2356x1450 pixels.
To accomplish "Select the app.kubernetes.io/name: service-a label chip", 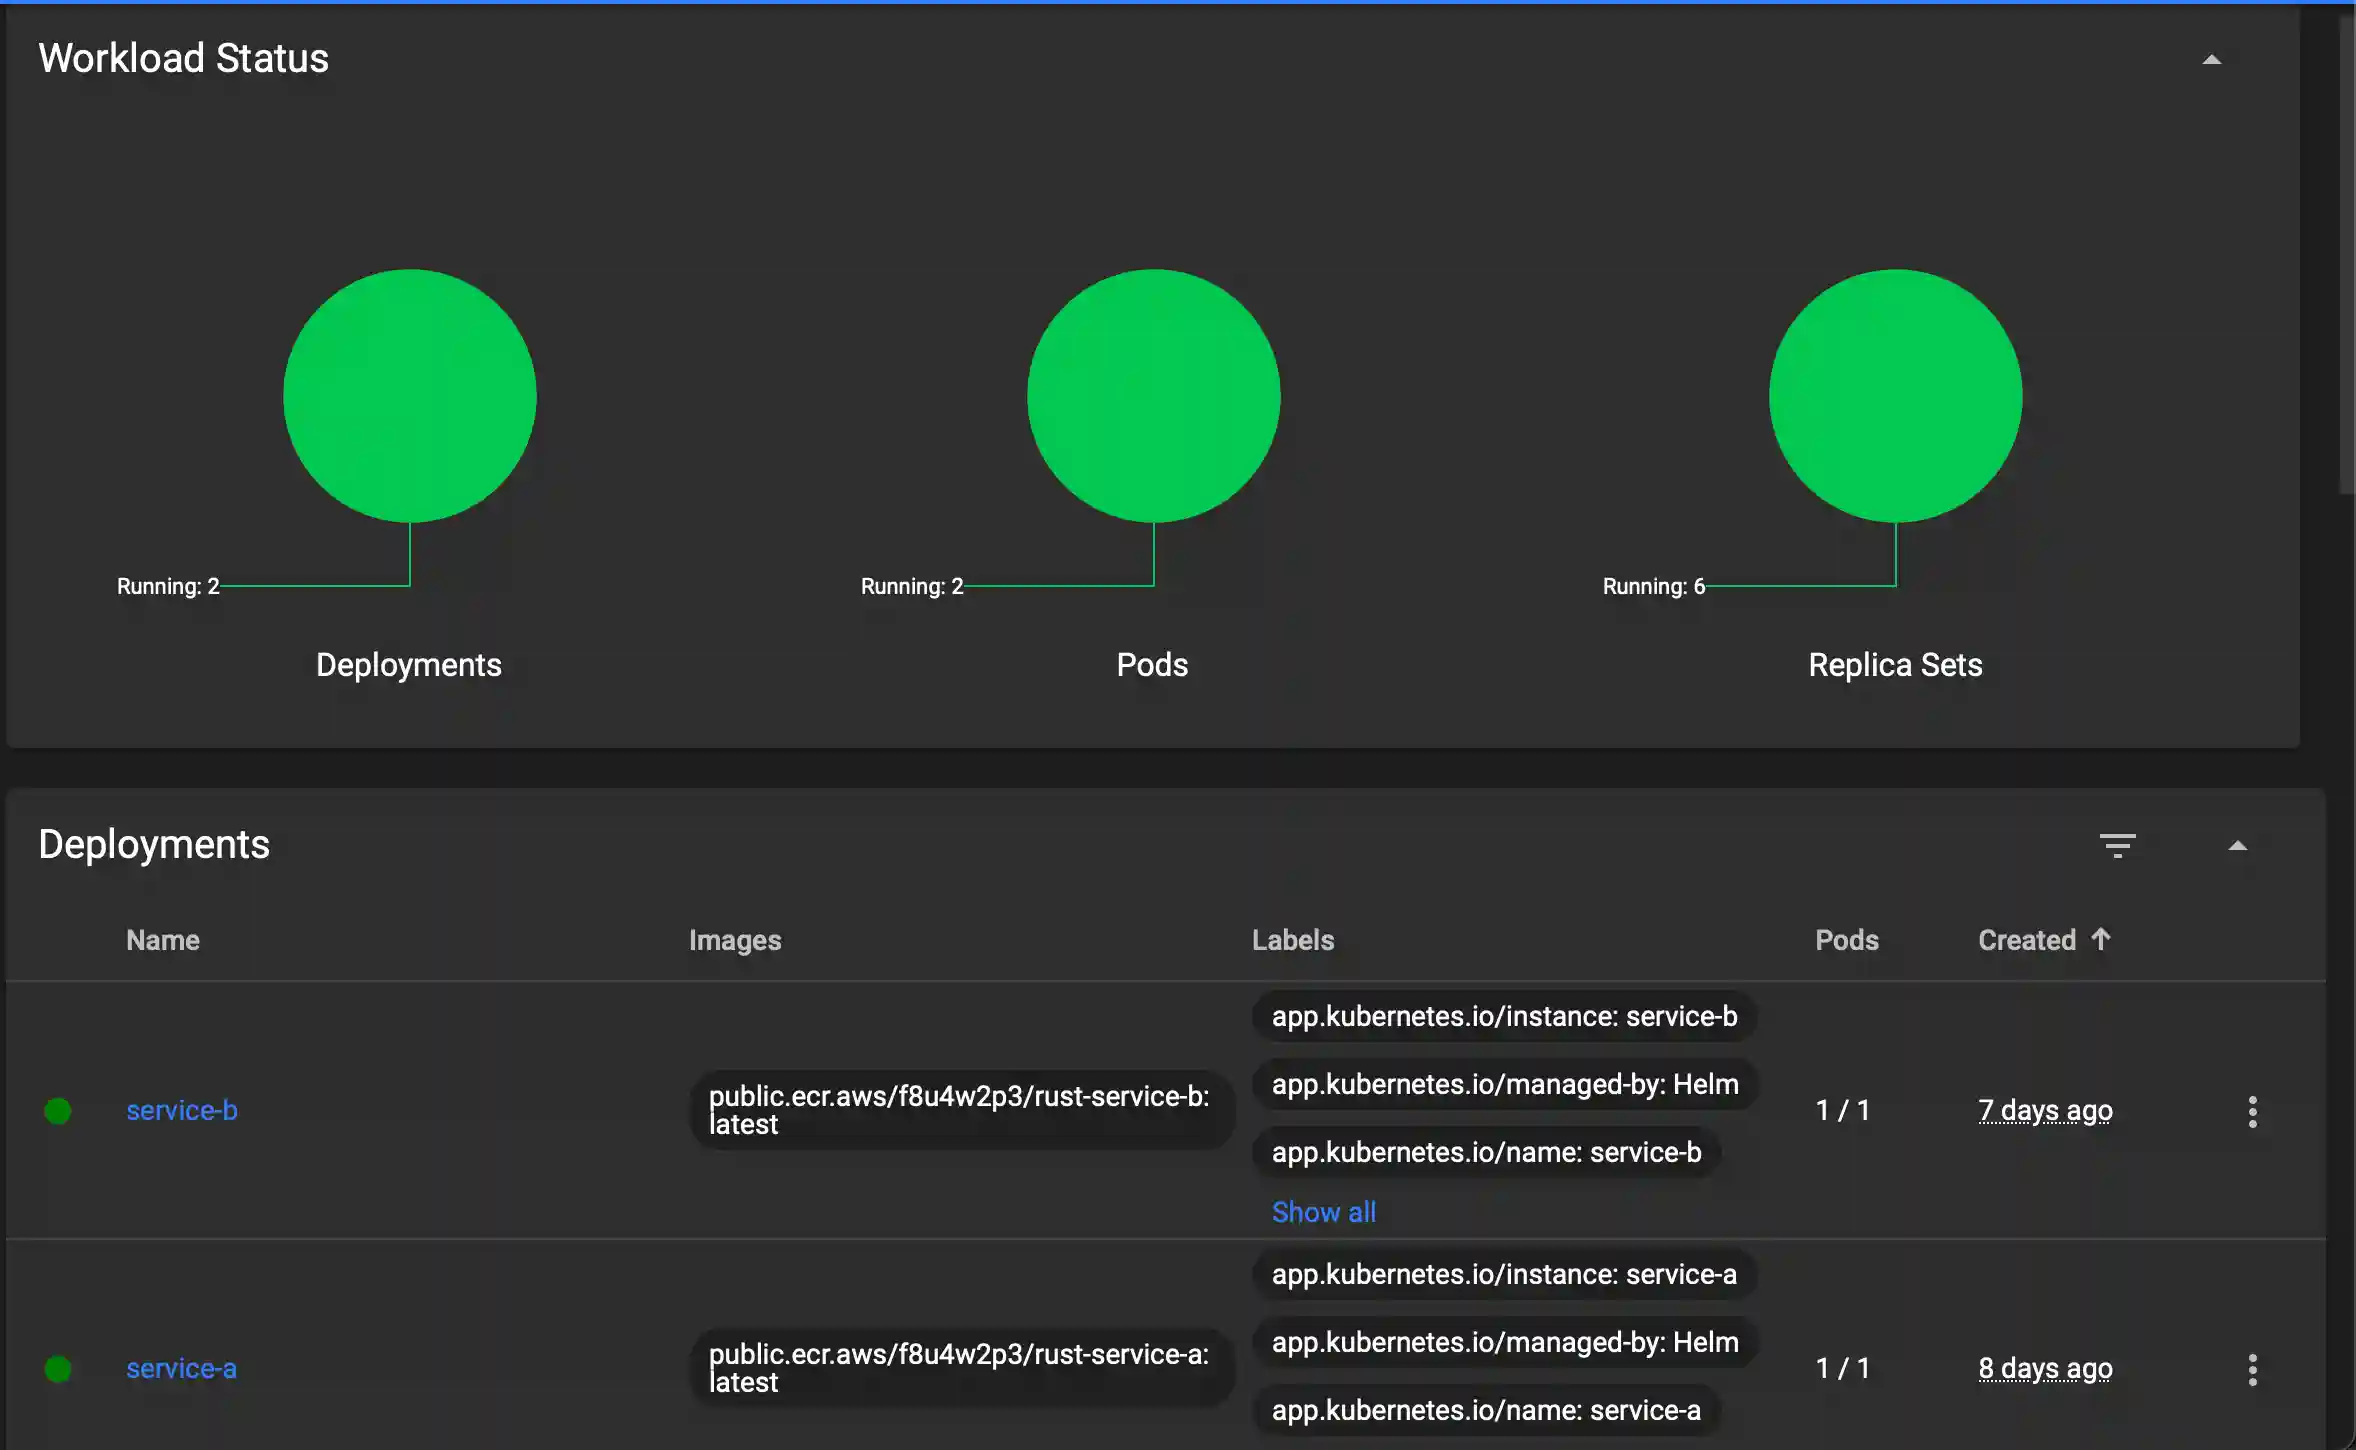I will tap(1484, 1410).
